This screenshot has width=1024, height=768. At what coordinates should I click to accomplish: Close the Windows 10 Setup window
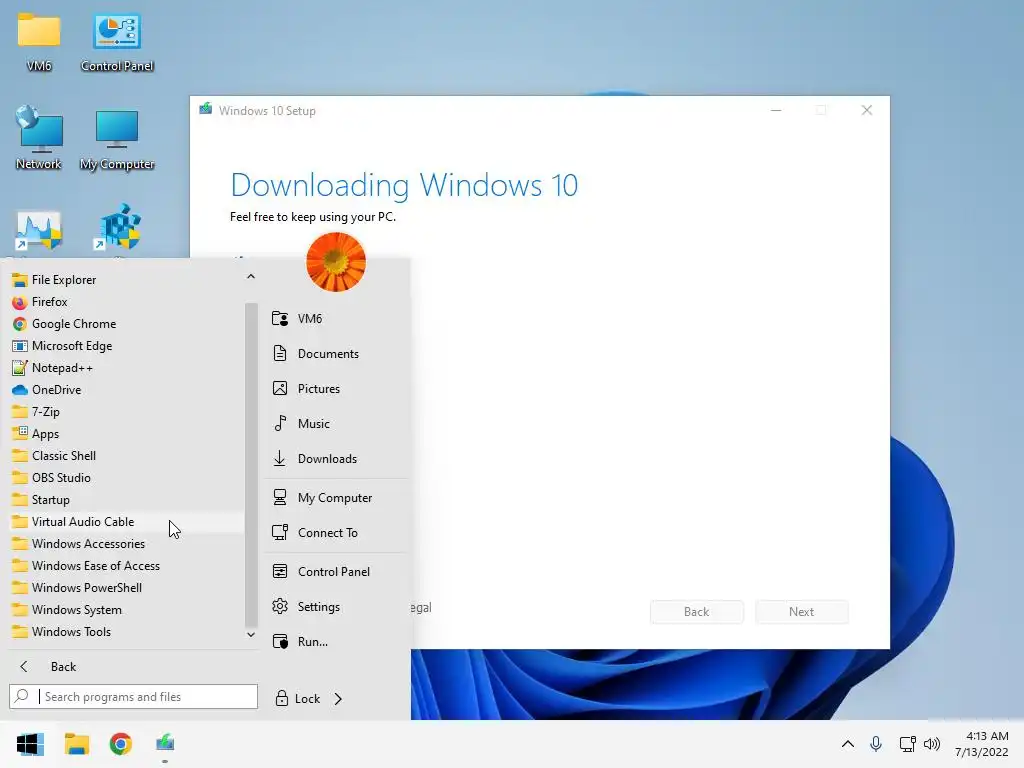tap(867, 110)
